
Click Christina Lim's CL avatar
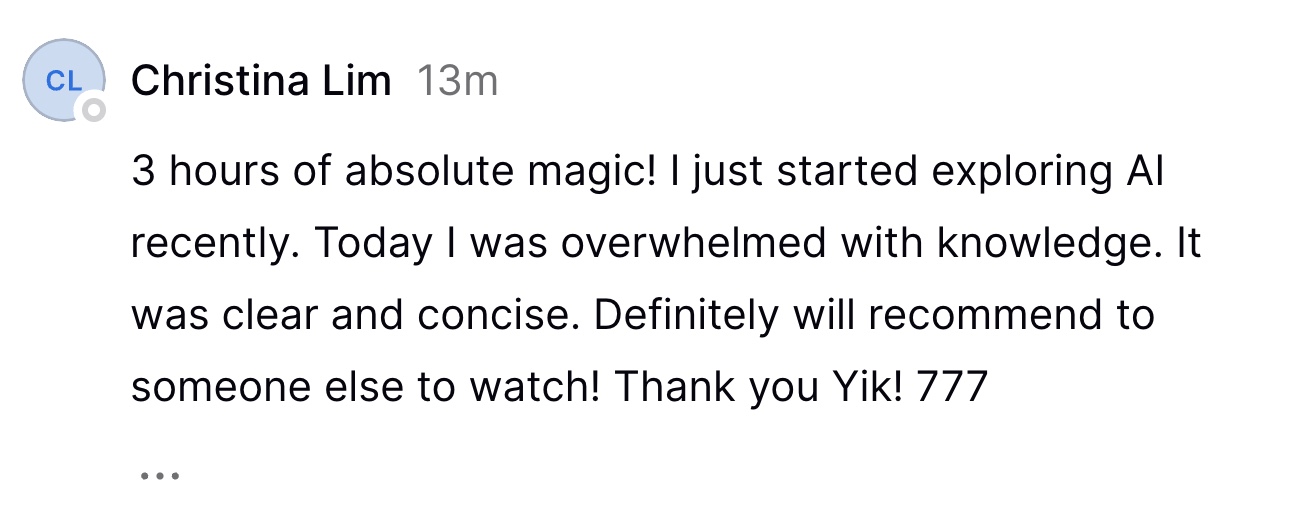pyautogui.click(x=63, y=82)
